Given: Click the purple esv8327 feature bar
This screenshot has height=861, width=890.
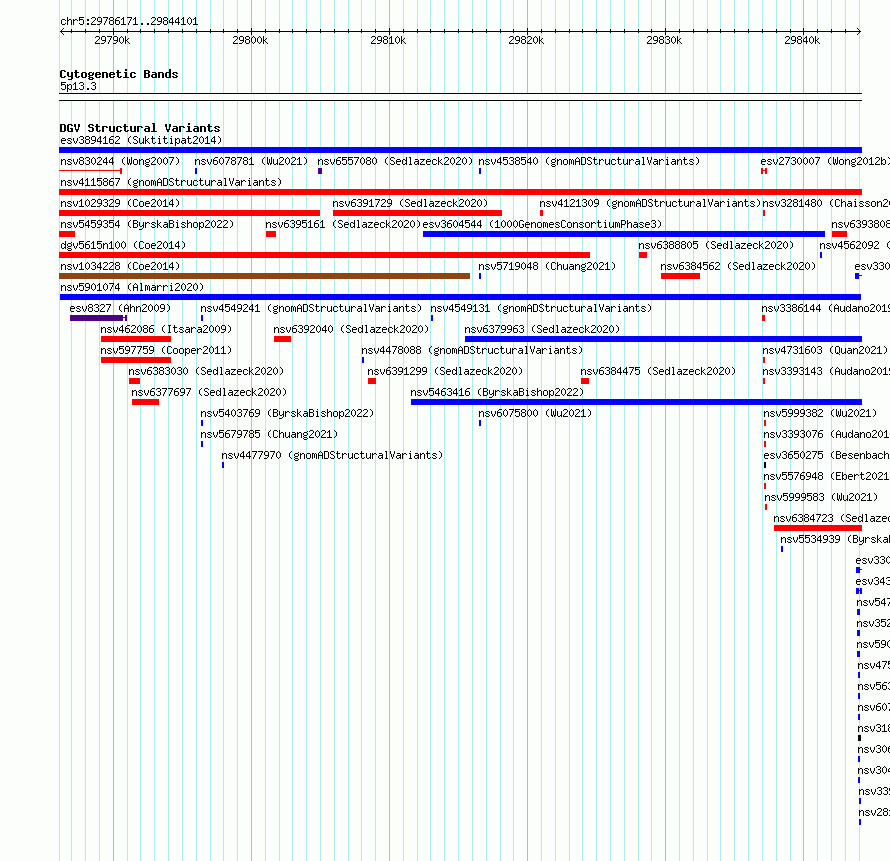Looking at the screenshot, I should click(x=98, y=318).
